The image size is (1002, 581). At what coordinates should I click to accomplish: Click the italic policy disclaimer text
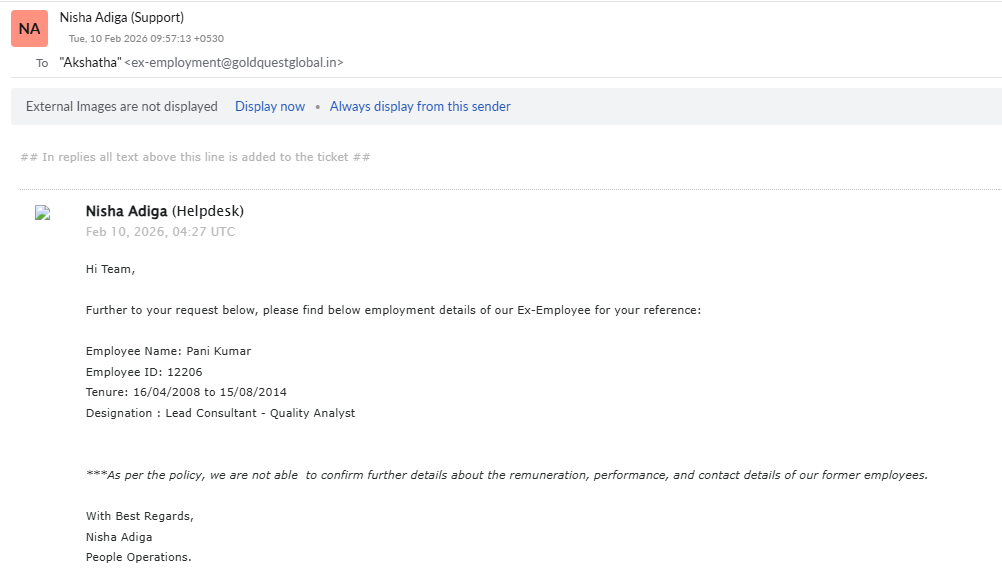tap(507, 475)
